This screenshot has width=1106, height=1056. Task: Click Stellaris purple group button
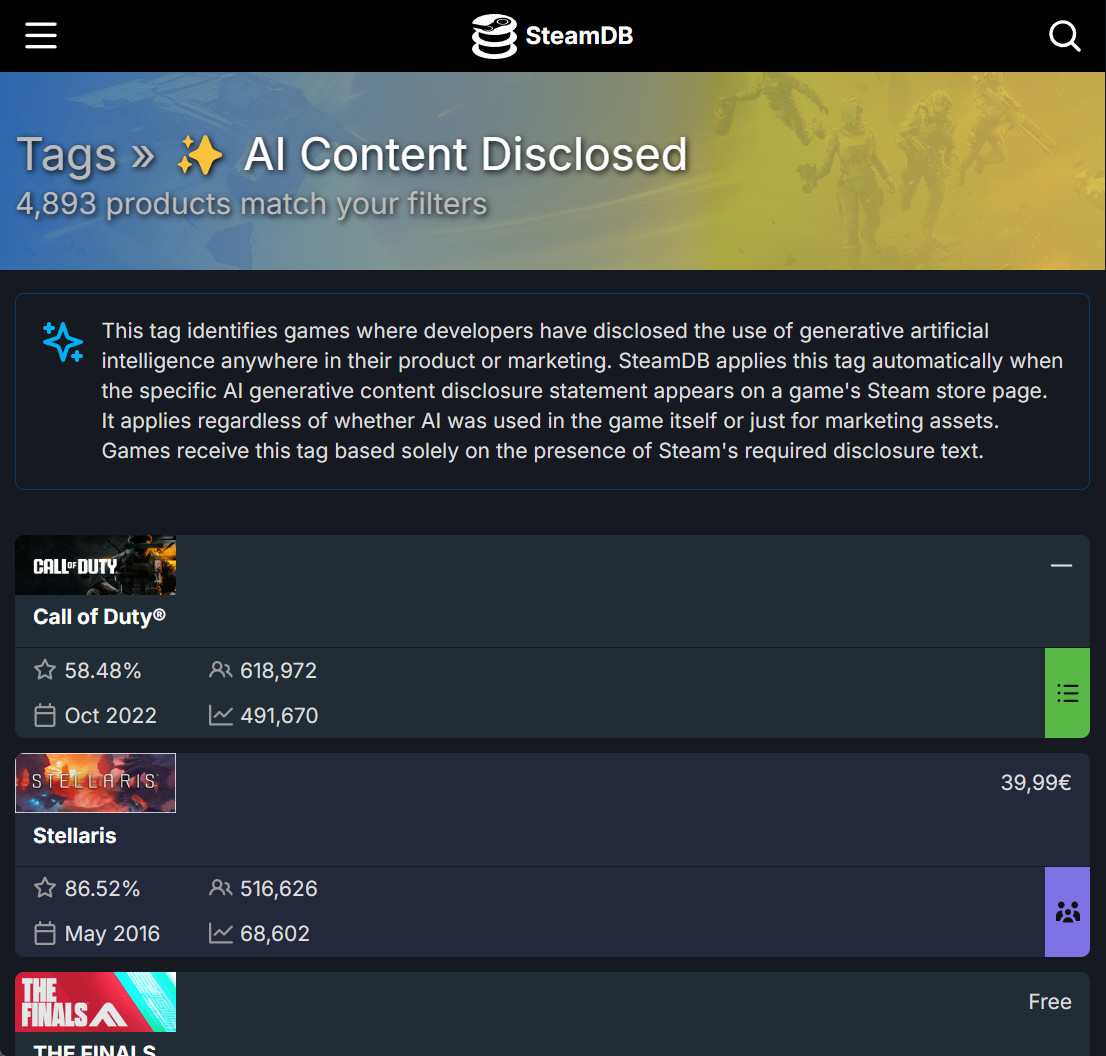(x=1067, y=911)
